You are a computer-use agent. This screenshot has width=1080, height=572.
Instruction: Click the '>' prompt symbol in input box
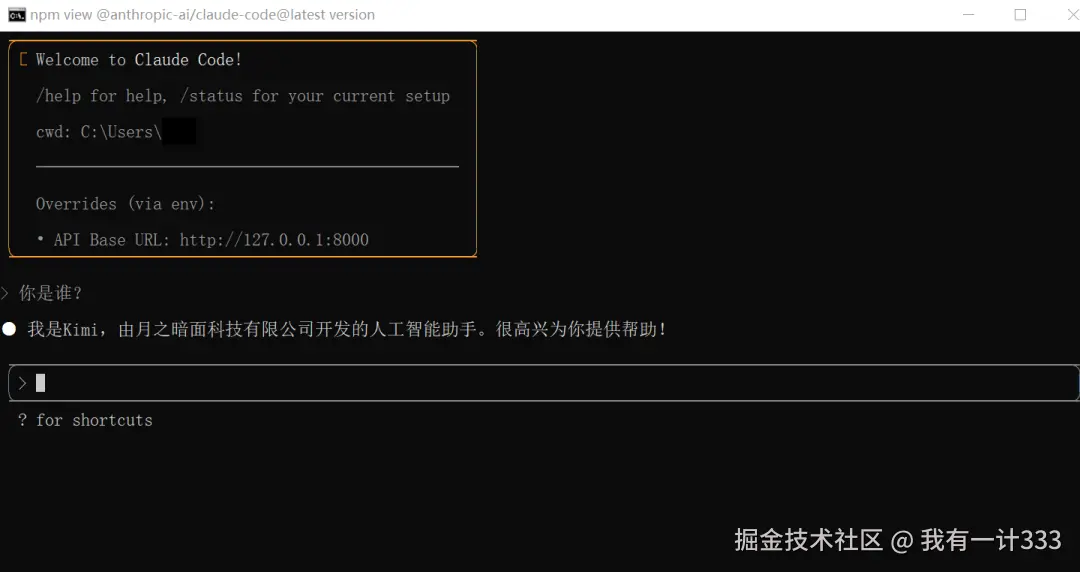pyautogui.click(x=22, y=382)
